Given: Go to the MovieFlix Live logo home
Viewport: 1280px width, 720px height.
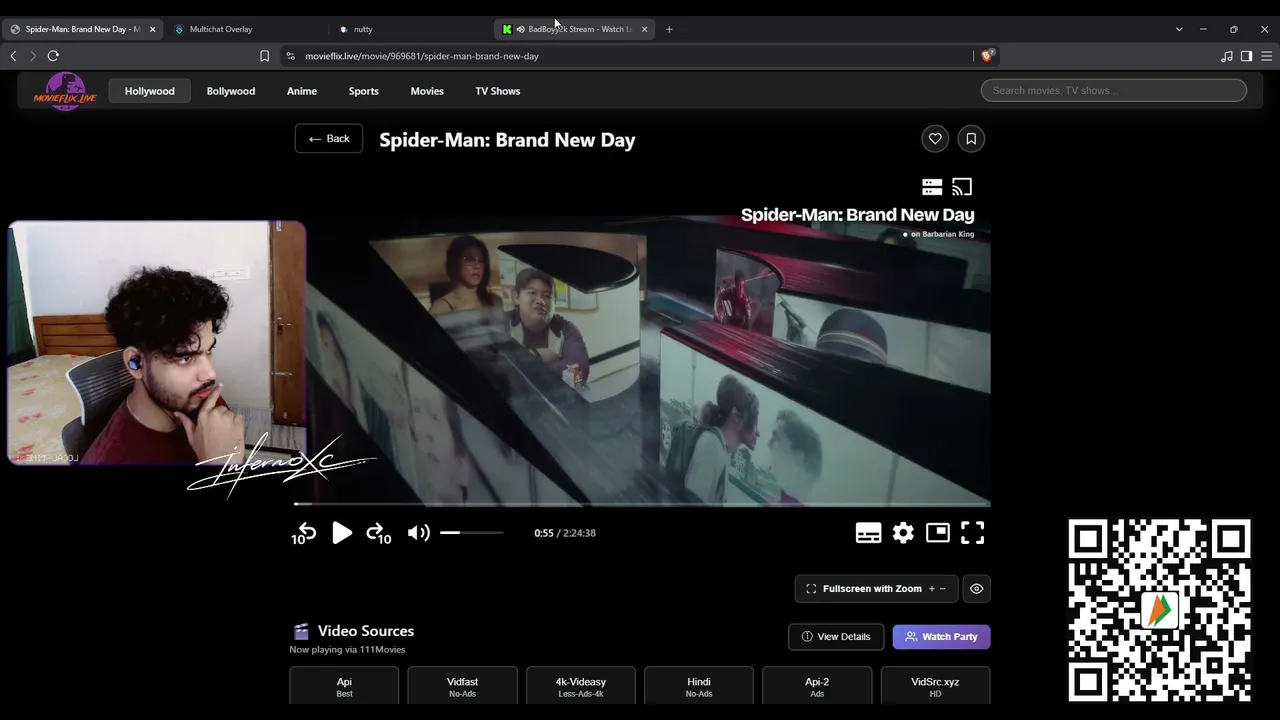Looking at the screenshot, I should [x=65, y=91].
